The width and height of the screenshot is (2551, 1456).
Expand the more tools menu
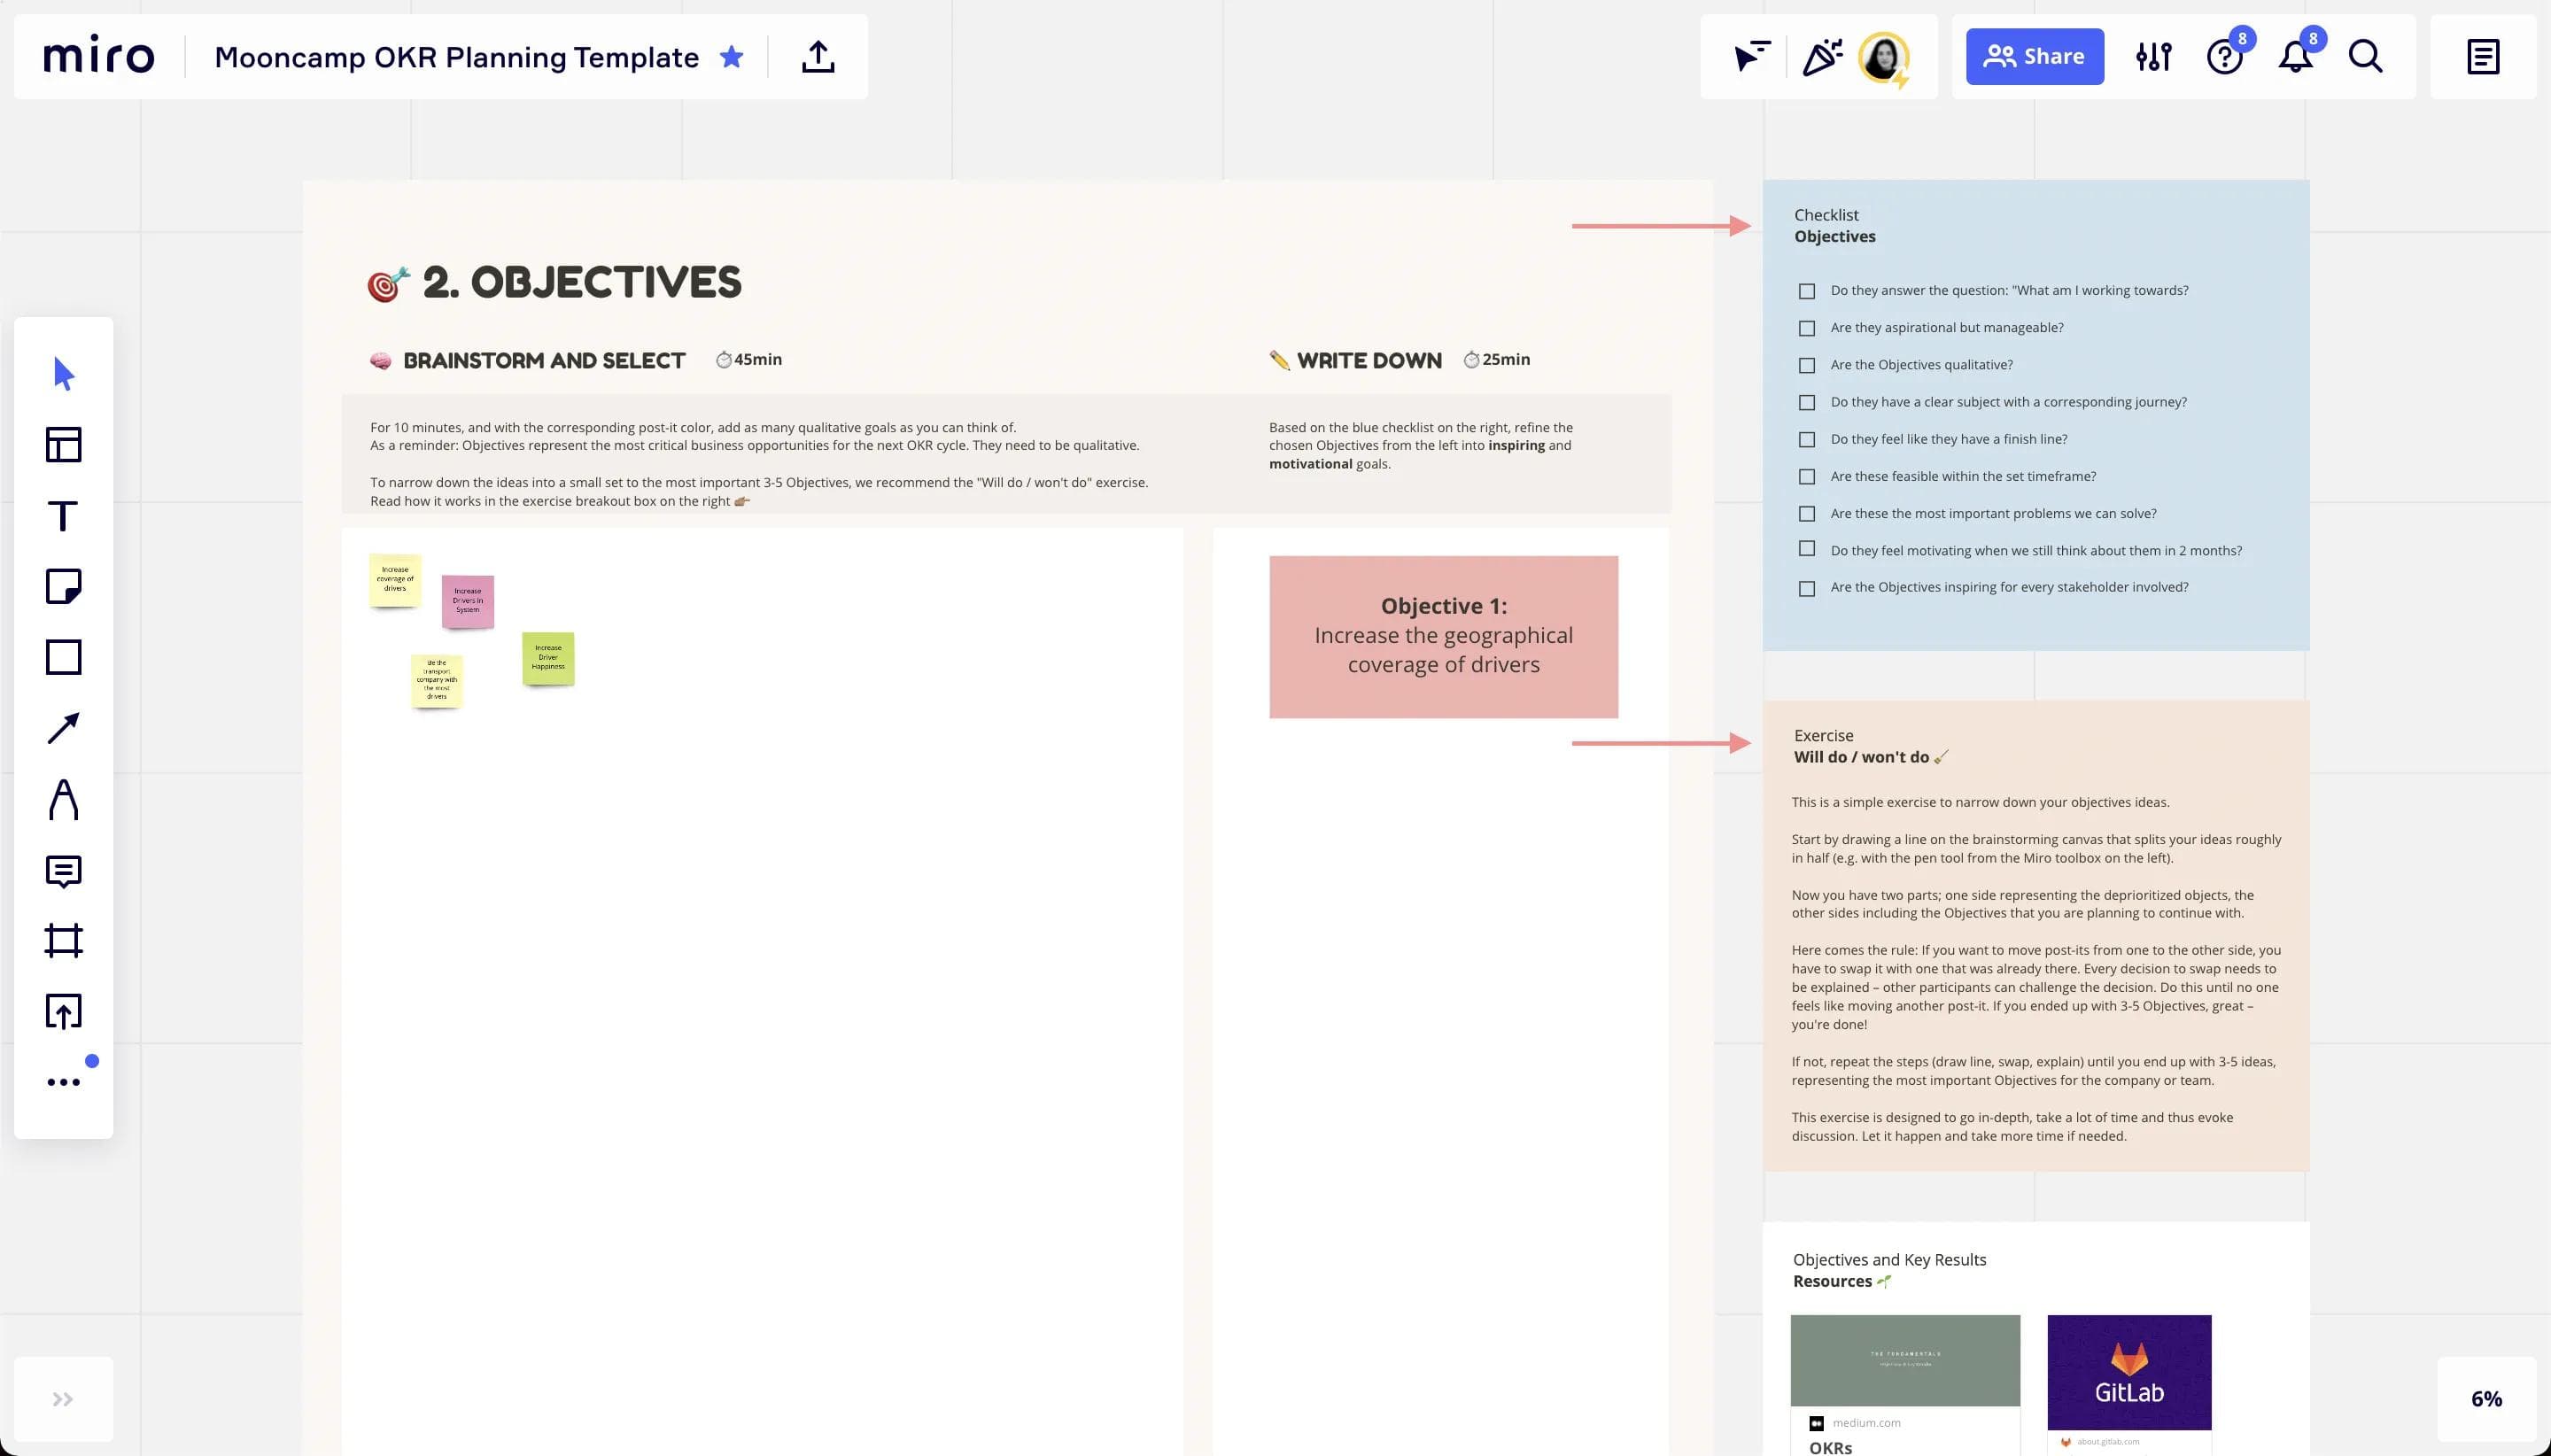click(x=63, y=1081)
